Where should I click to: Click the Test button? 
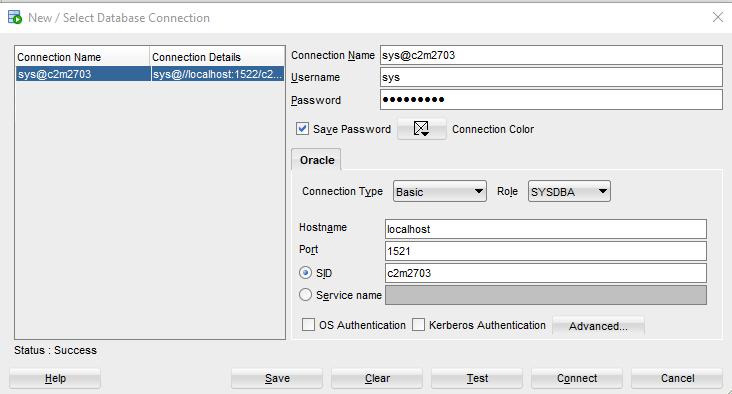tap(477, 378)
